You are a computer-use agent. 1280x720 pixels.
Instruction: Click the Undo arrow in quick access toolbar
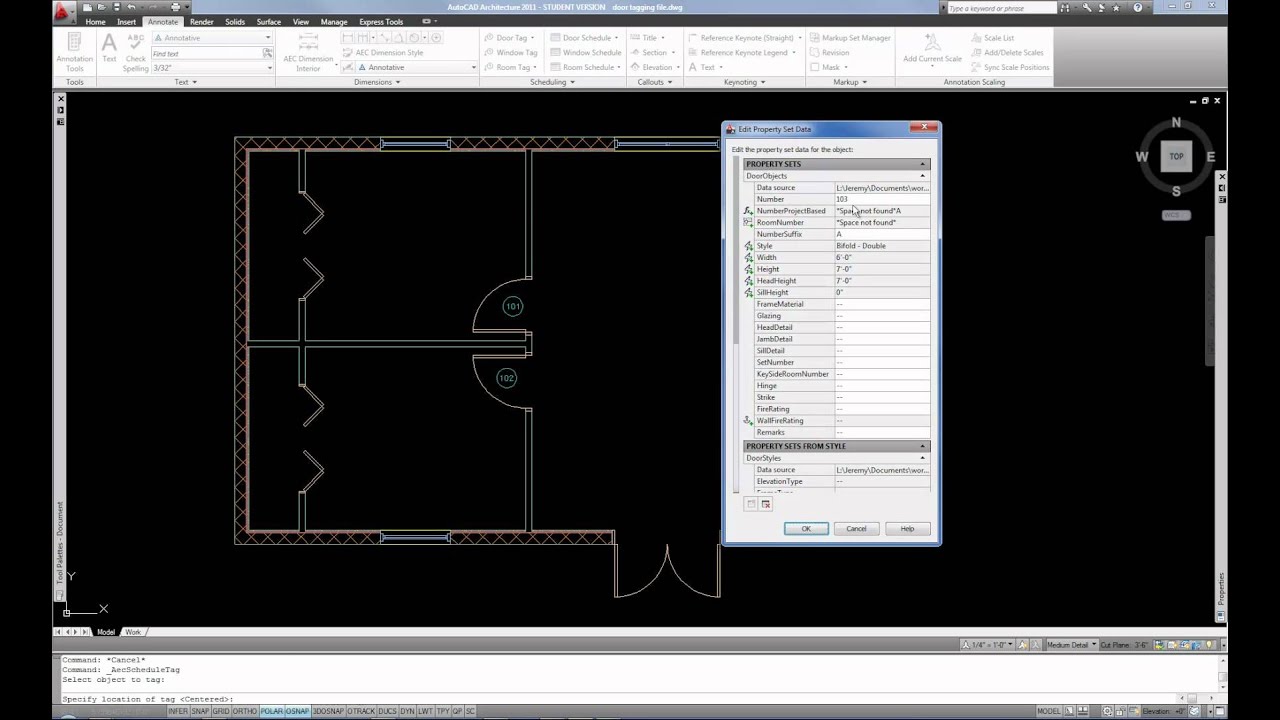click(131, 7)
